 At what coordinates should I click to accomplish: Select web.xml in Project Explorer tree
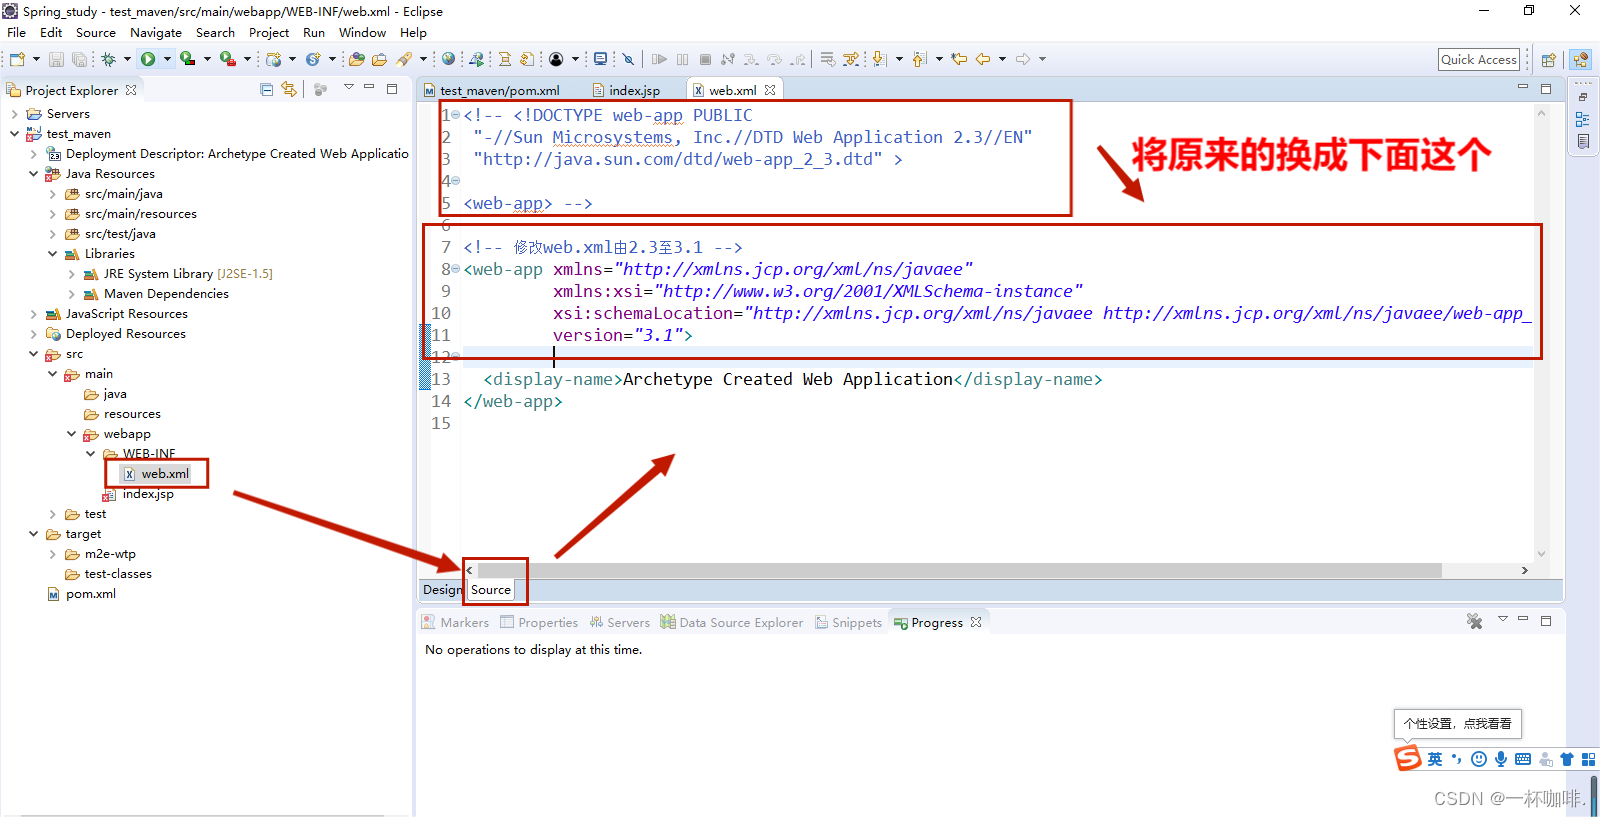[156, 473]
